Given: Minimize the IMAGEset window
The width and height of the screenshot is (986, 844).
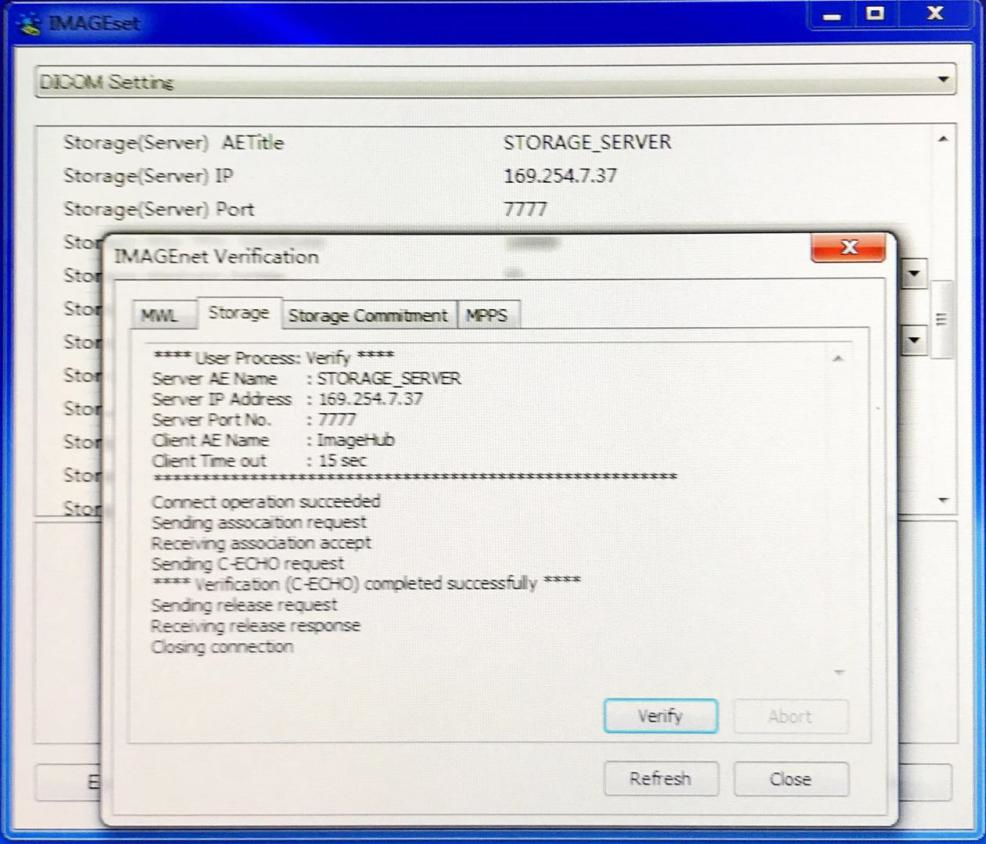Looking at the screenshot, I should click(832, 15).
